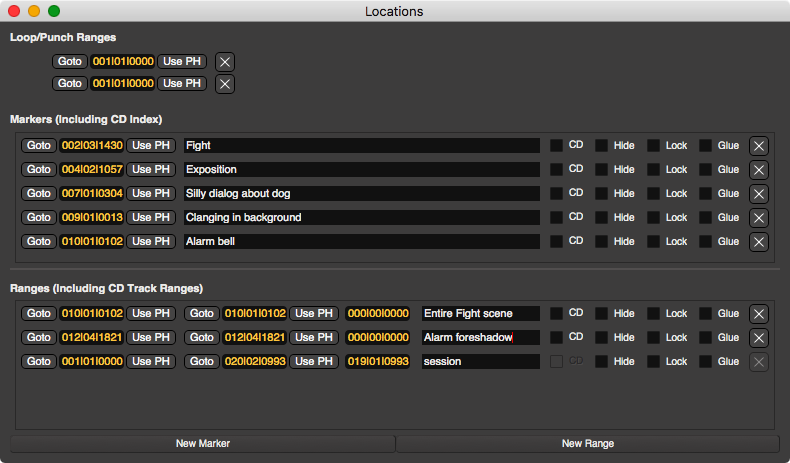
Task: Clear the first Loop/Punch range X icon
Action: [x=225, y=62]
